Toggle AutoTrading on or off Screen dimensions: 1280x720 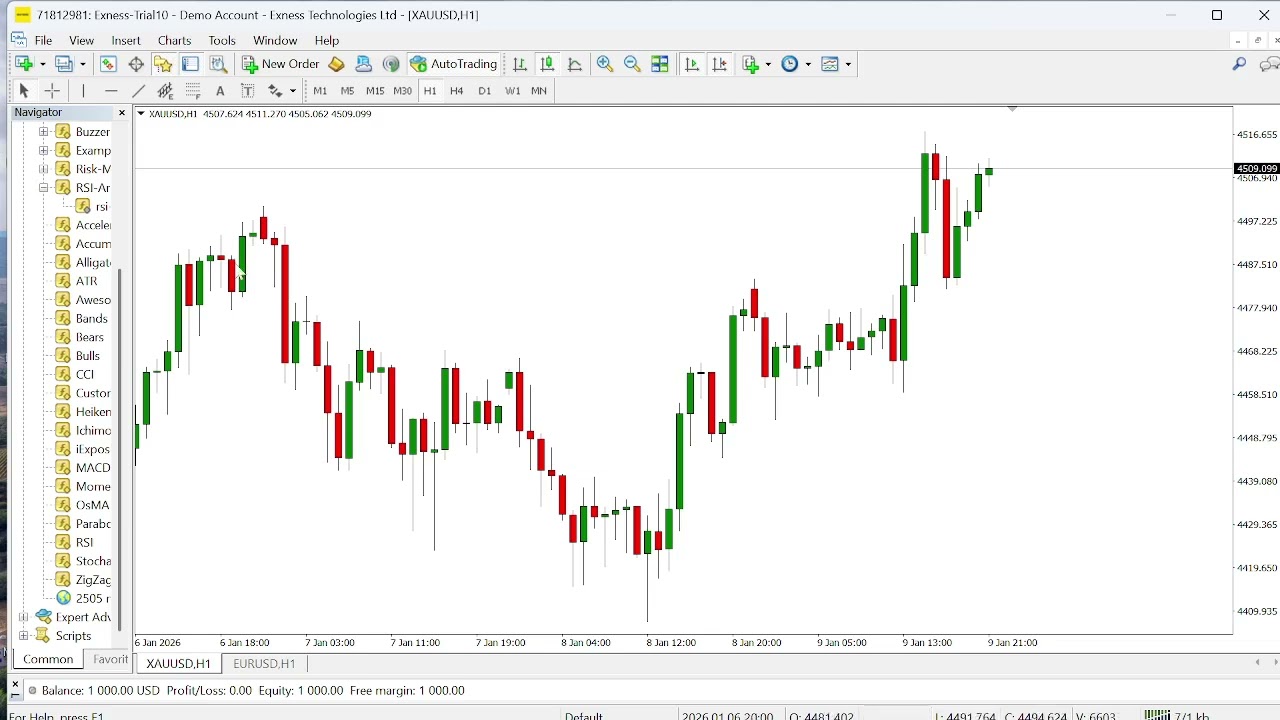click(x=453, y=64)
